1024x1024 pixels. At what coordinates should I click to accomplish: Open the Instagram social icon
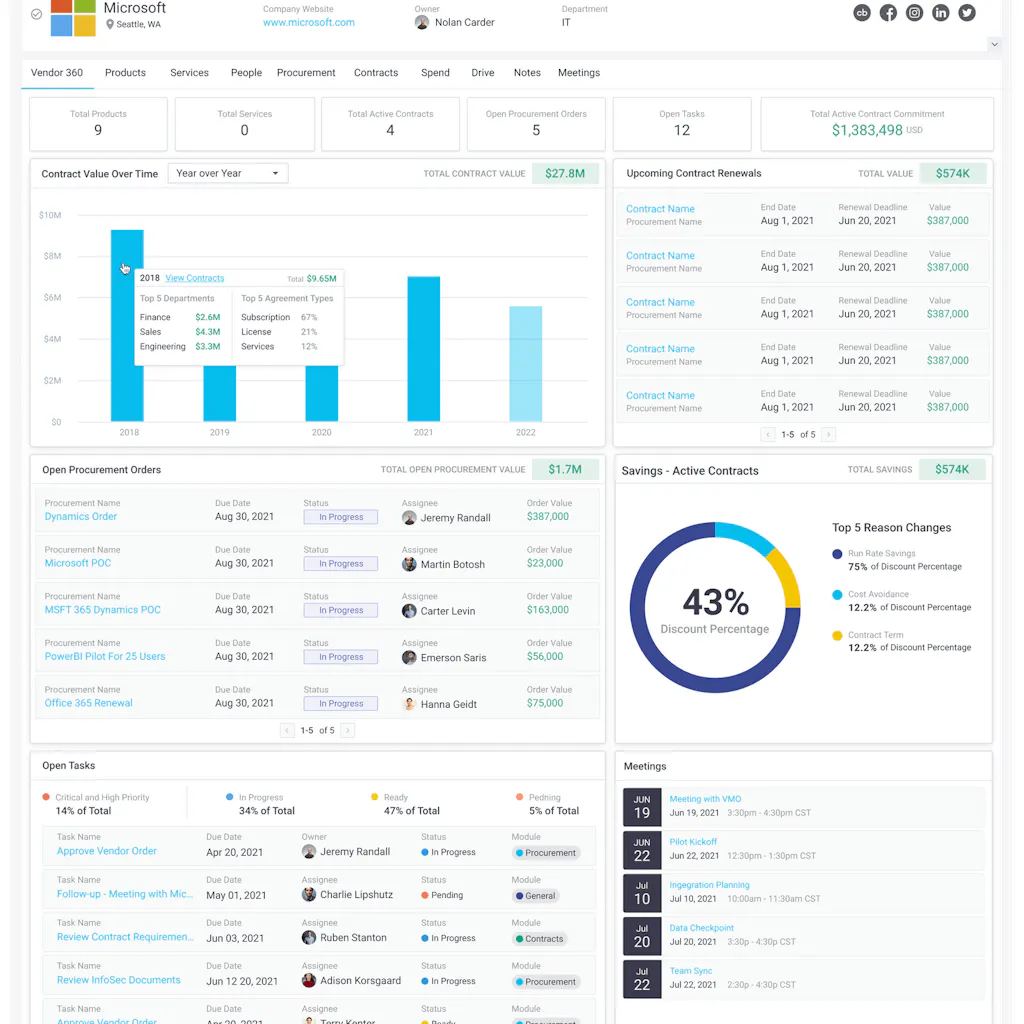coord(914,13)
